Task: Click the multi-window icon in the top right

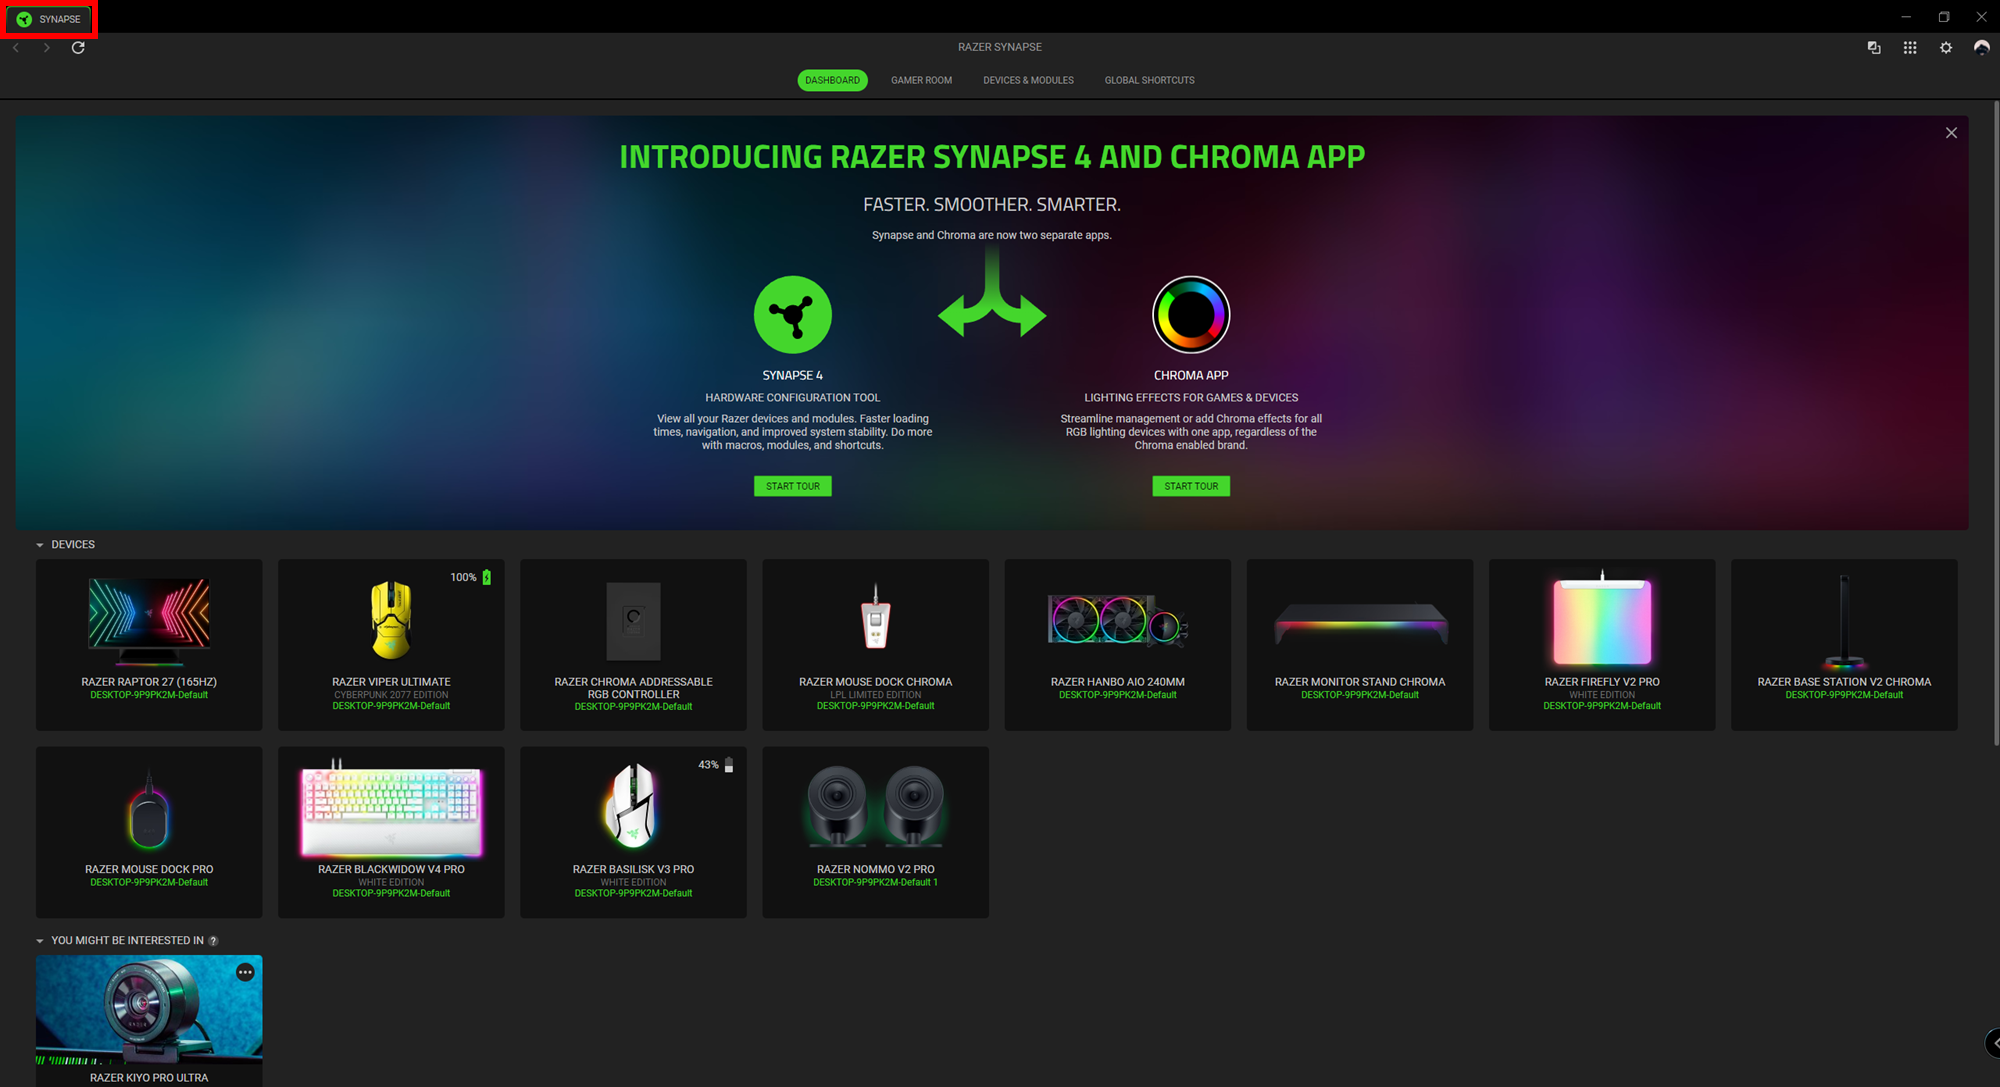Action: click(x=1873, y=47)
